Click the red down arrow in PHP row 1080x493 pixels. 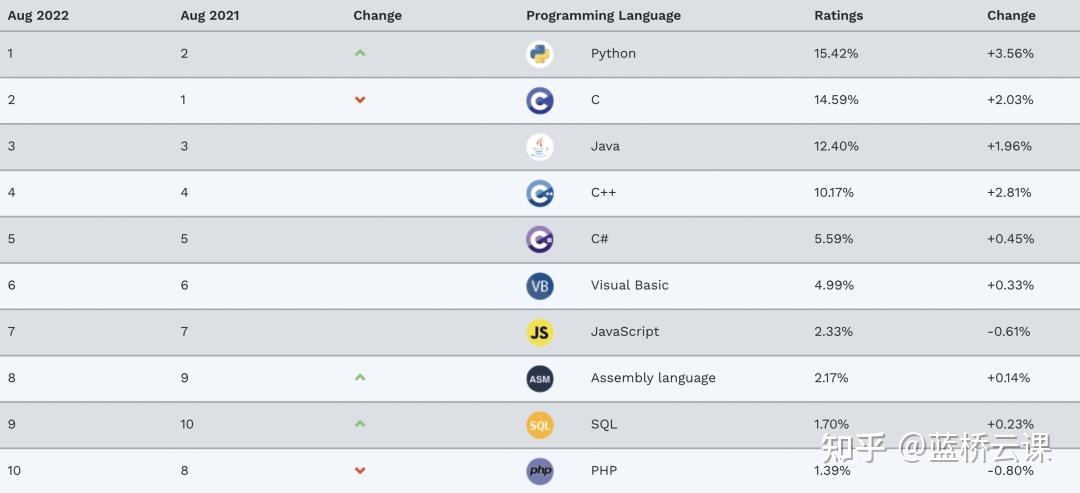pos(360,470)
